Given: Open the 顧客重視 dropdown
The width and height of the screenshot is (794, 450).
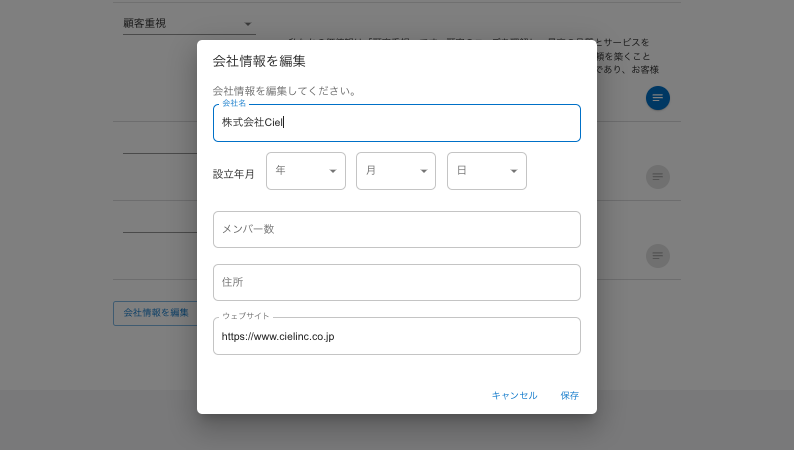Looking at the screenshot, I should point(189,23).
